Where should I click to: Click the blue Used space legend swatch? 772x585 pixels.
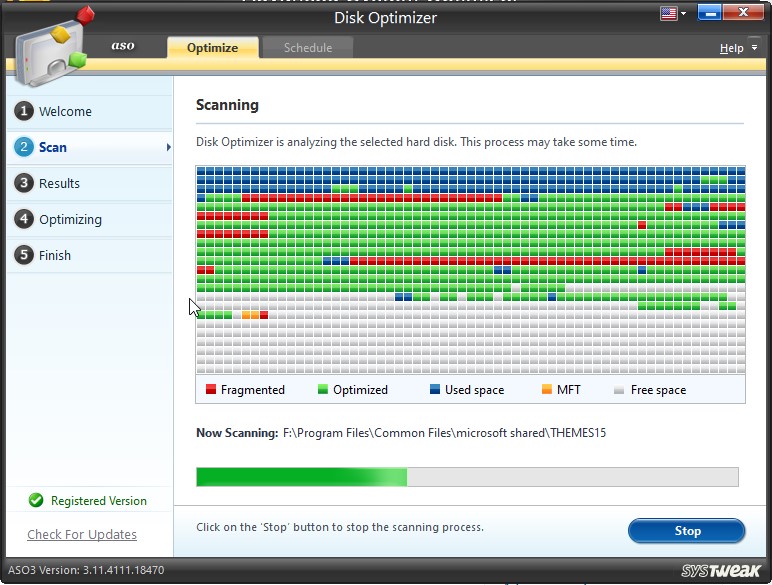coord(435,390)
